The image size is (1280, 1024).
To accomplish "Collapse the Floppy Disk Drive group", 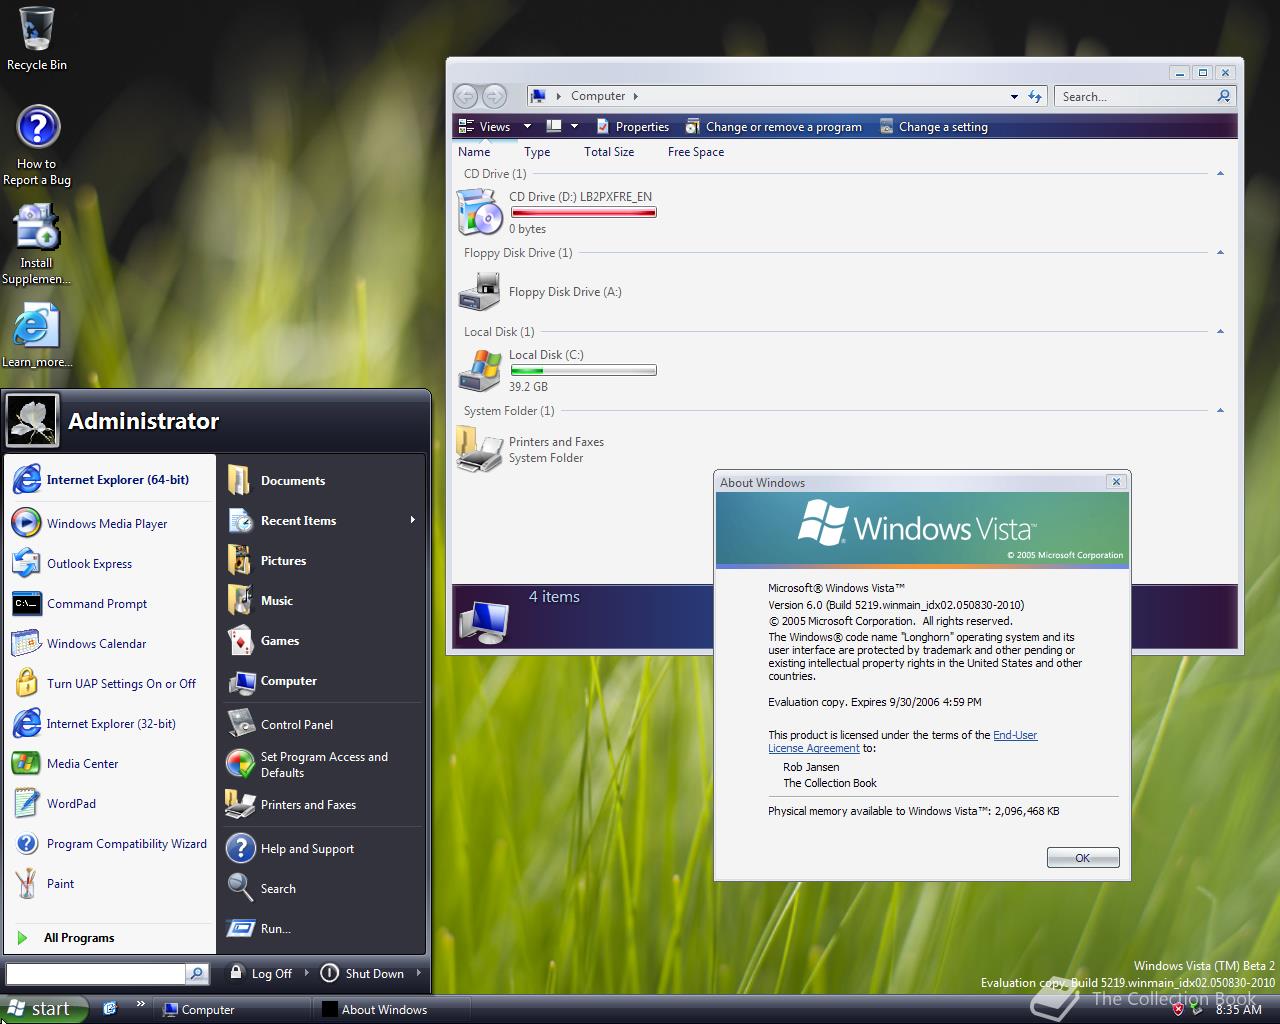I will tap(1220, 253).
